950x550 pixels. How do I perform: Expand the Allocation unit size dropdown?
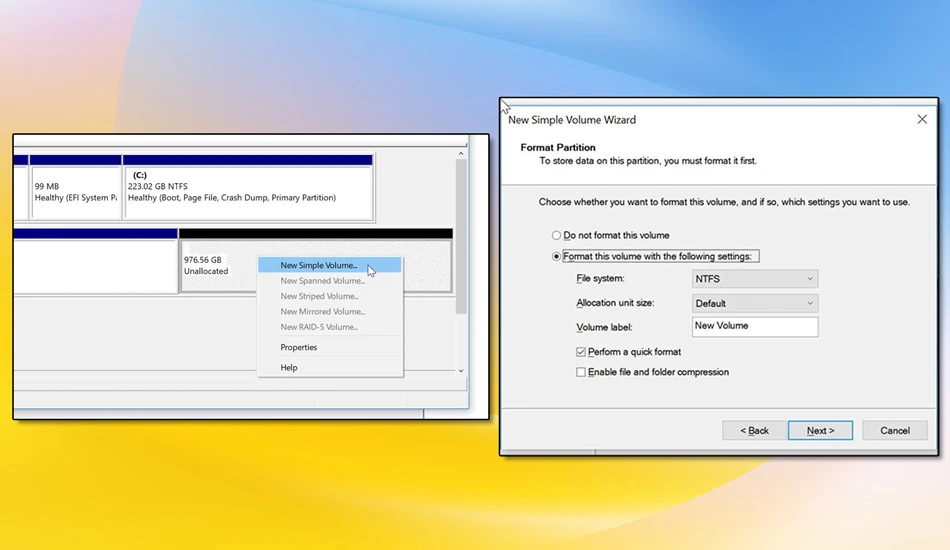tap(755, 303)
